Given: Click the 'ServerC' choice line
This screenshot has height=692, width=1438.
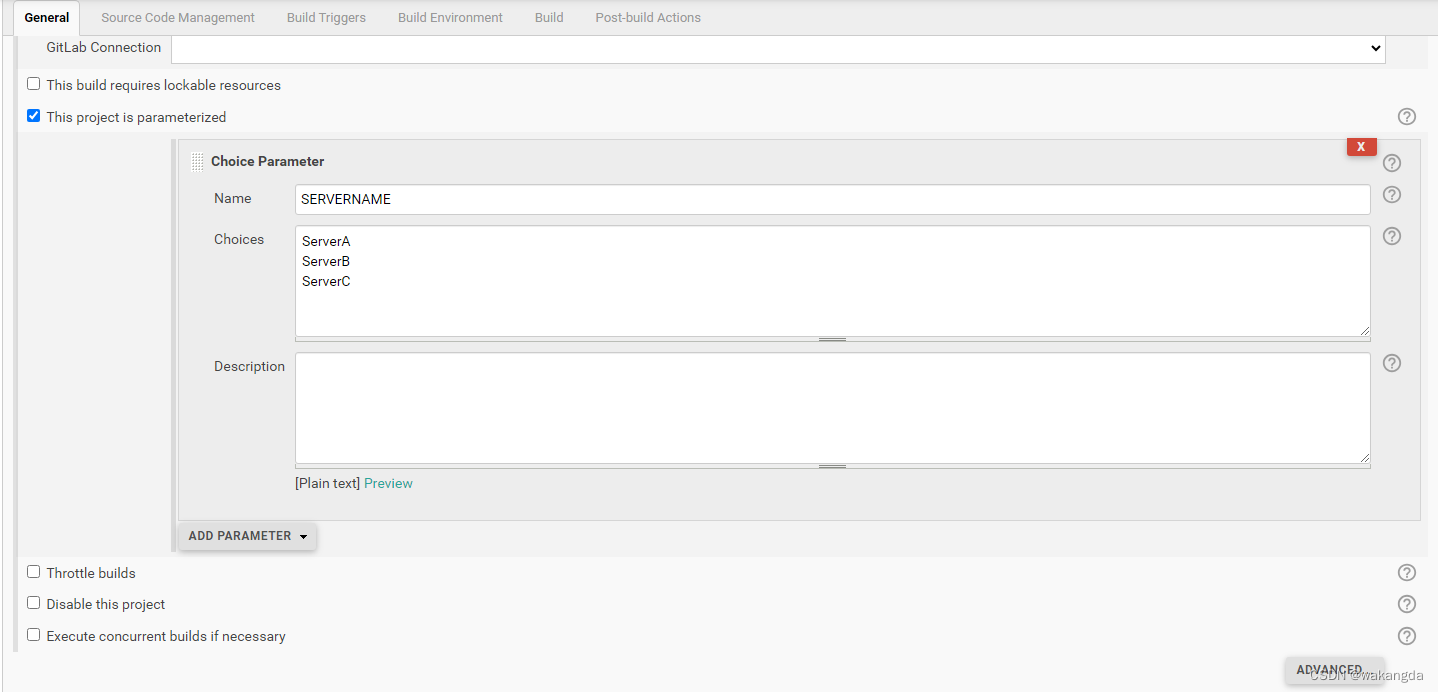Looking at the screenshot, I should pos(326,281).
